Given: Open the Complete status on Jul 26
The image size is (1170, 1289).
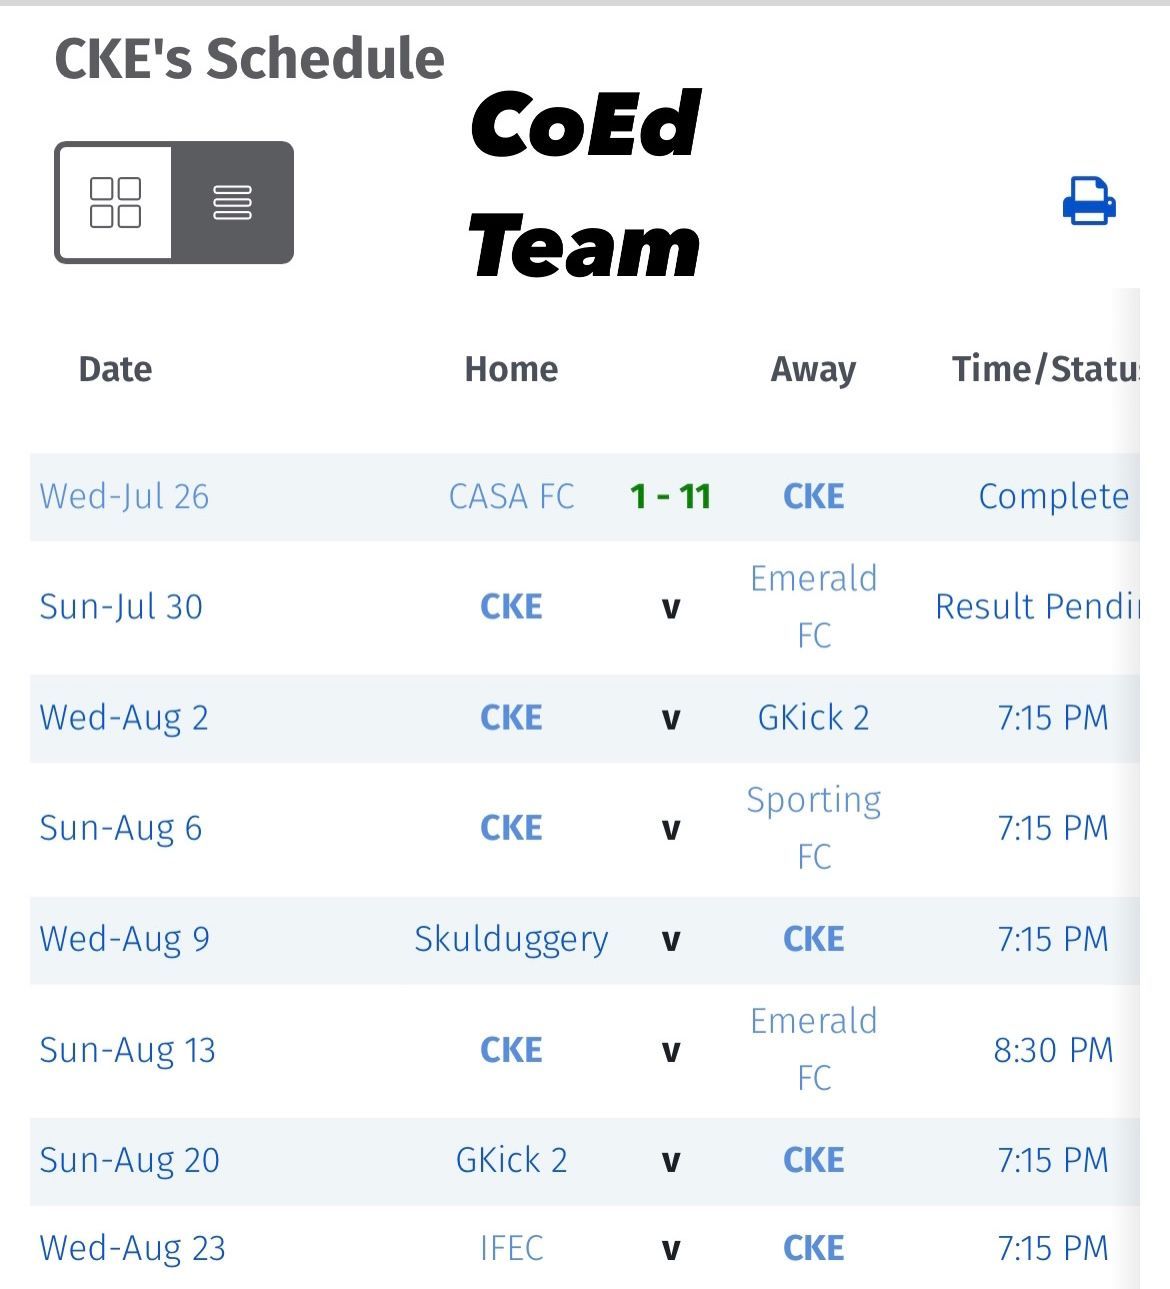Looking at the screenshot, I should [1053, 496].
